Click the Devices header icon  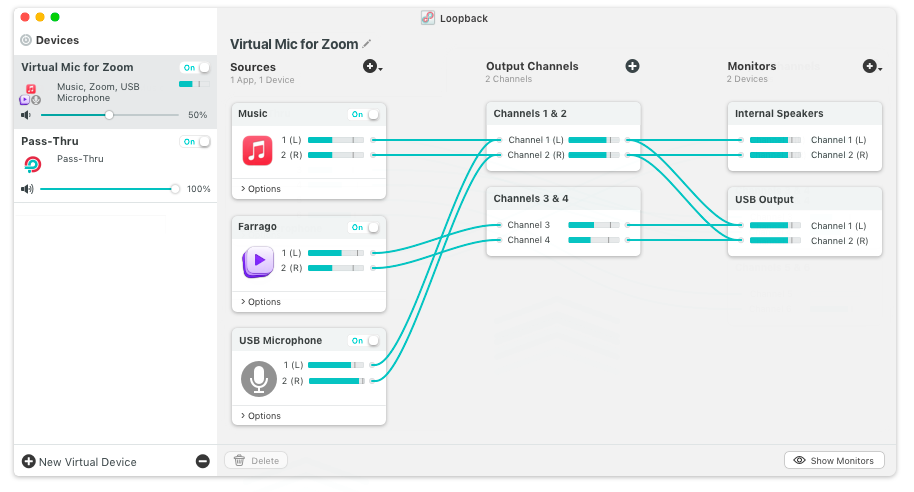[x=26, y=40]
